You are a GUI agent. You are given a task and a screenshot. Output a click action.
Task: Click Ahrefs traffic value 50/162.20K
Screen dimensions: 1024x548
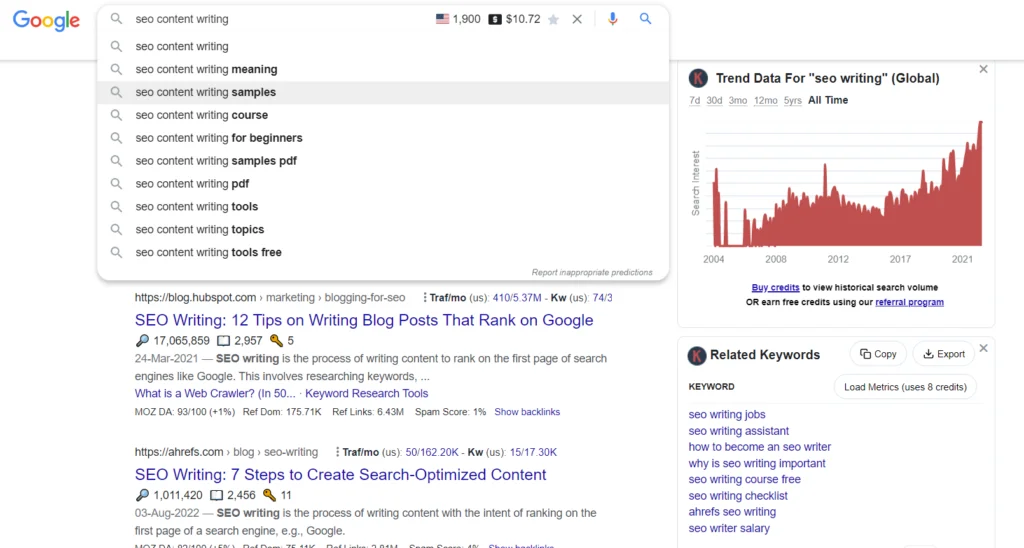tap(432, 452)
